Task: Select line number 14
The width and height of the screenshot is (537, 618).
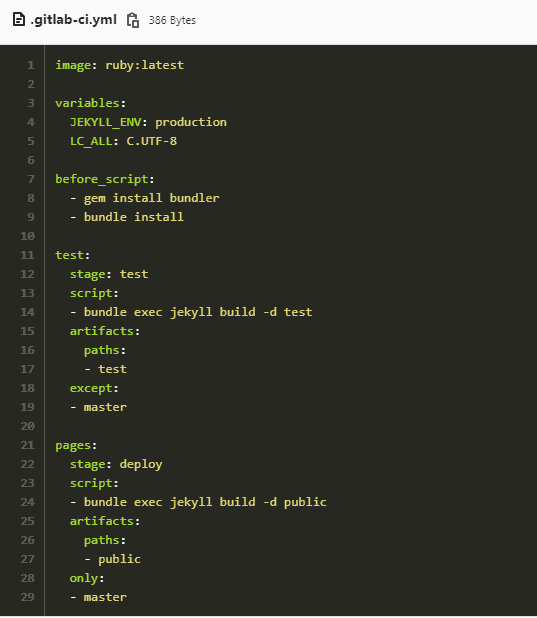Action: [x=28, y=312]
